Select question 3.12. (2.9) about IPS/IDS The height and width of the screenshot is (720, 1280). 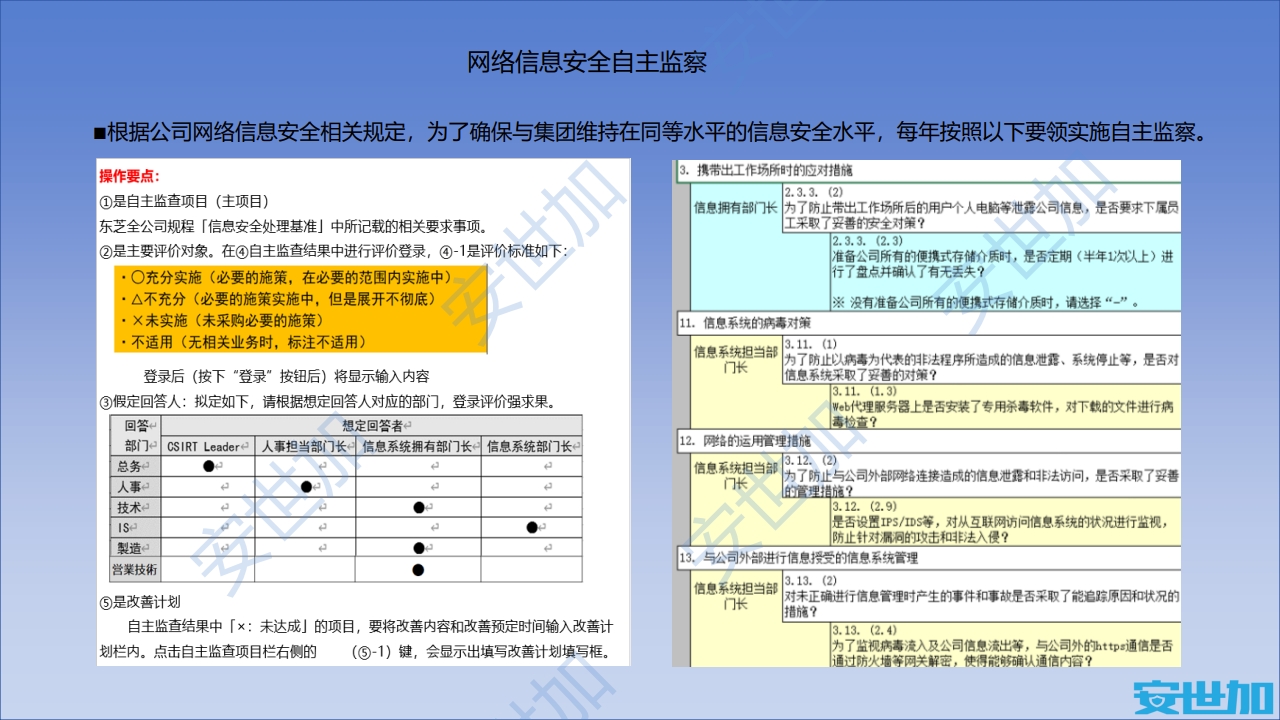(1003, 521)
